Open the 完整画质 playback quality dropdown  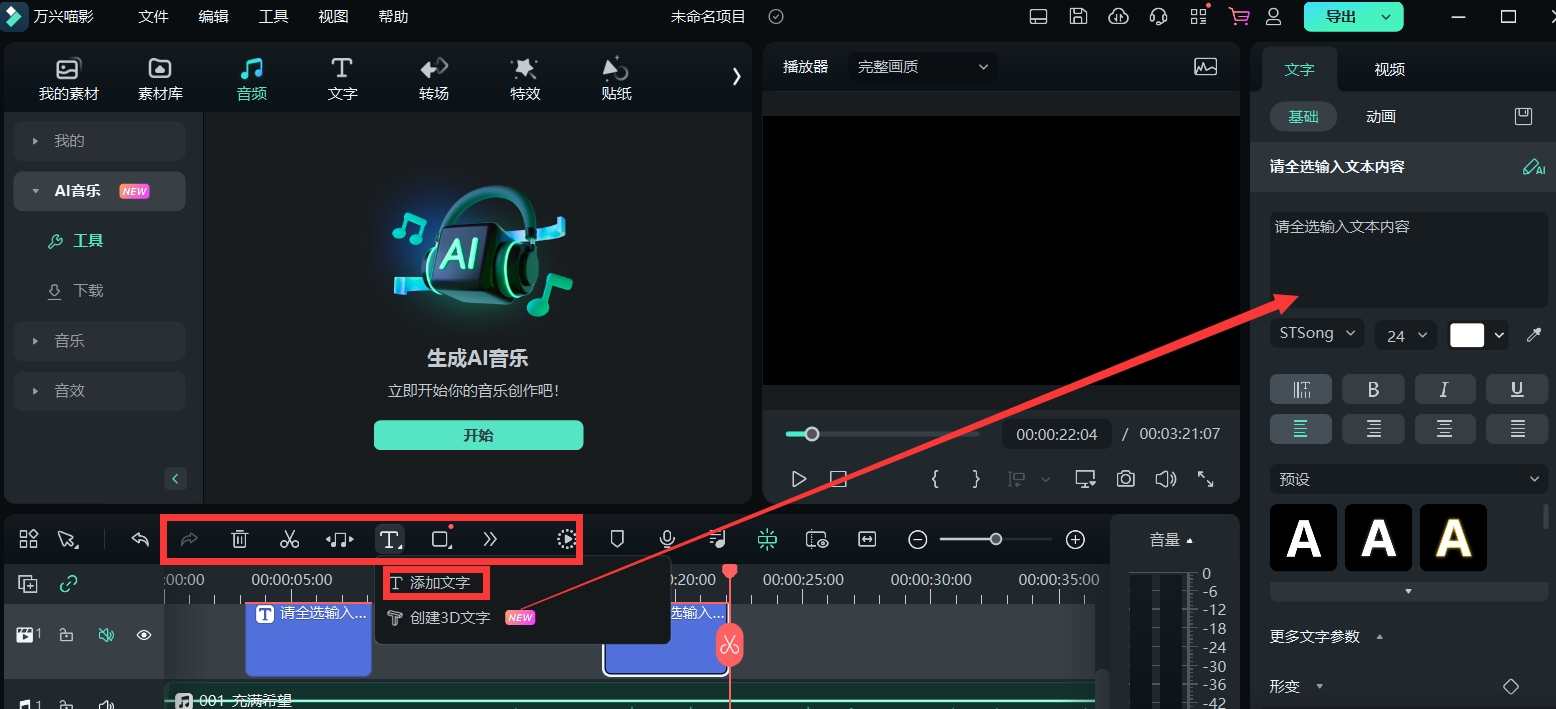(x=921, y=66)
